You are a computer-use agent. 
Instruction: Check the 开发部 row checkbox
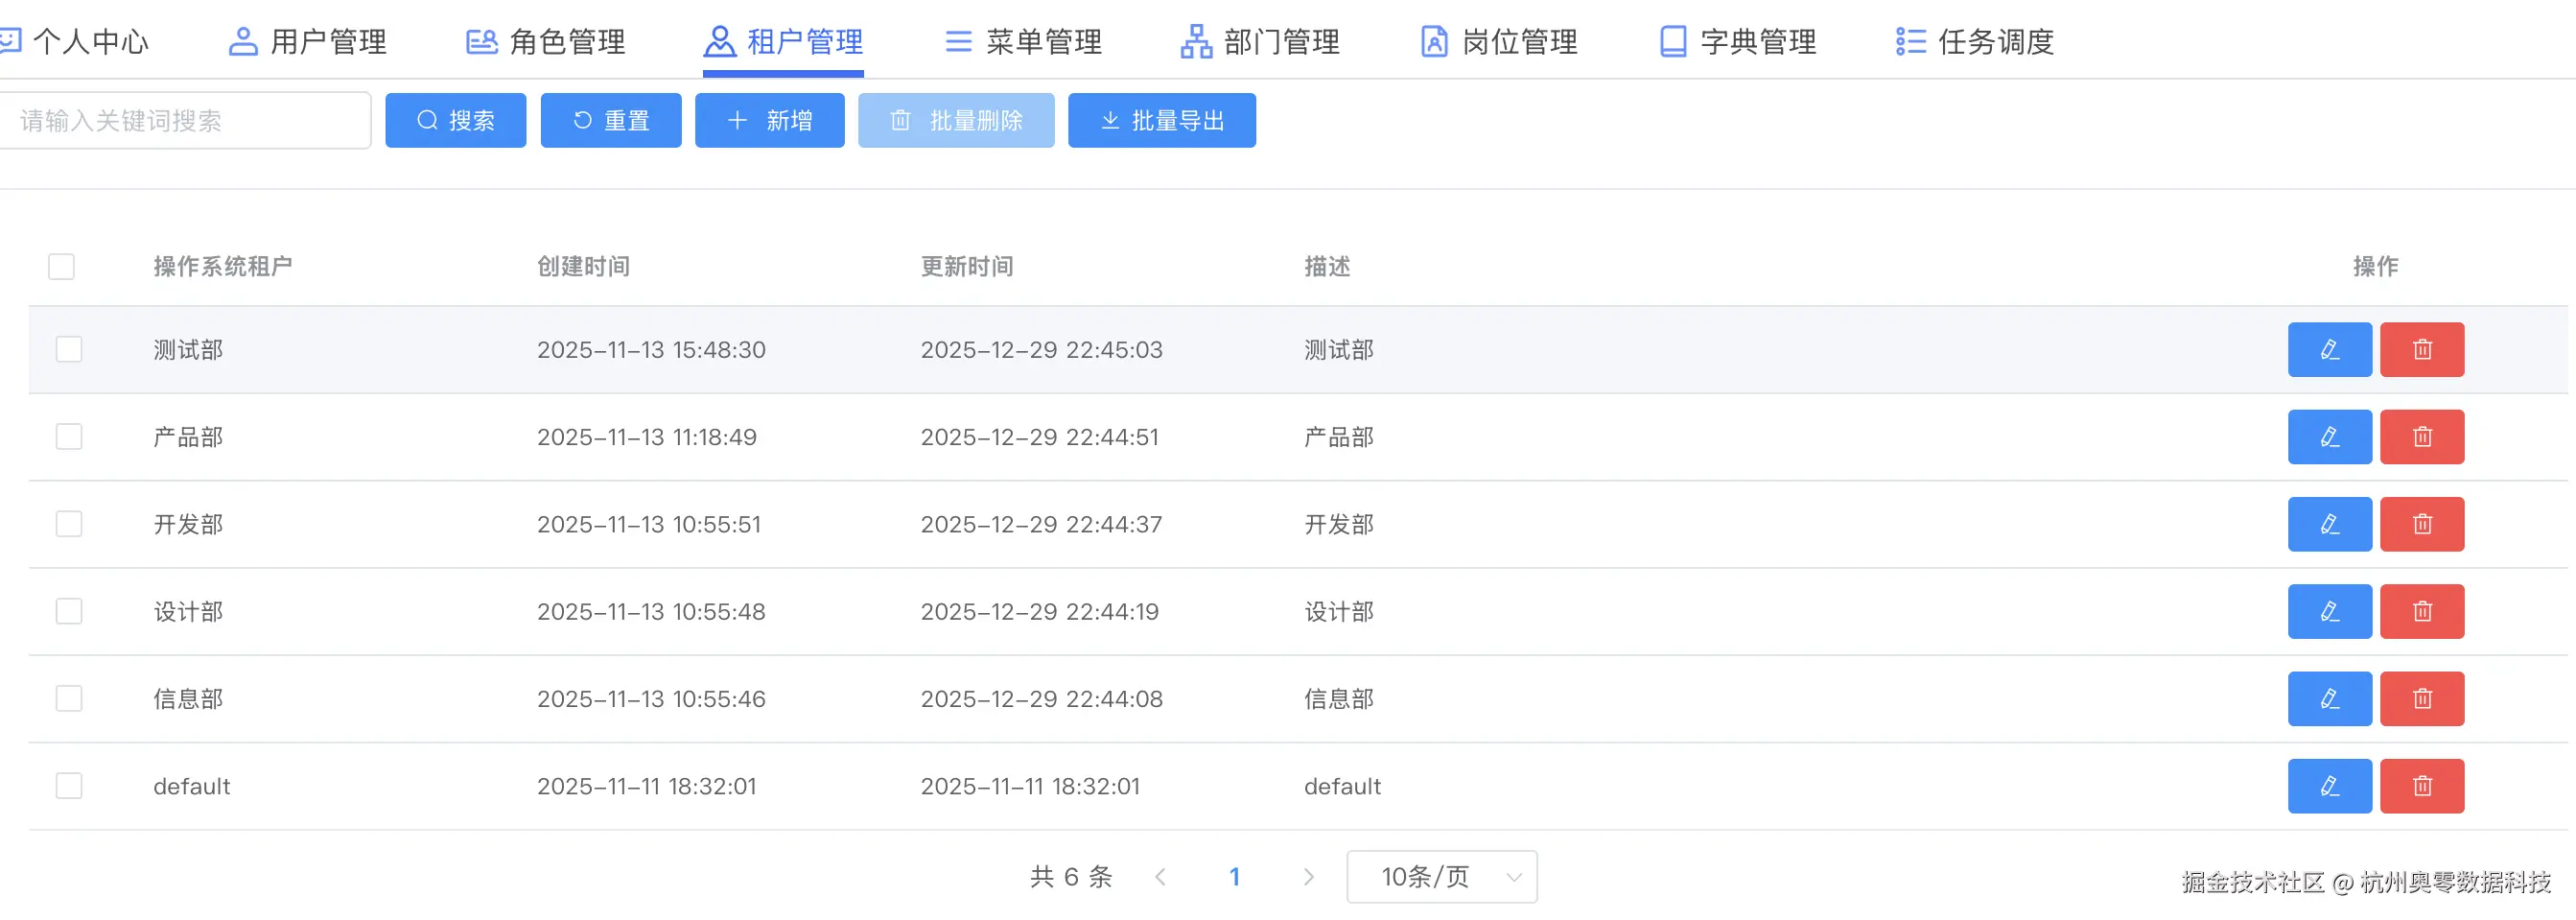click(x=69, y=524)
